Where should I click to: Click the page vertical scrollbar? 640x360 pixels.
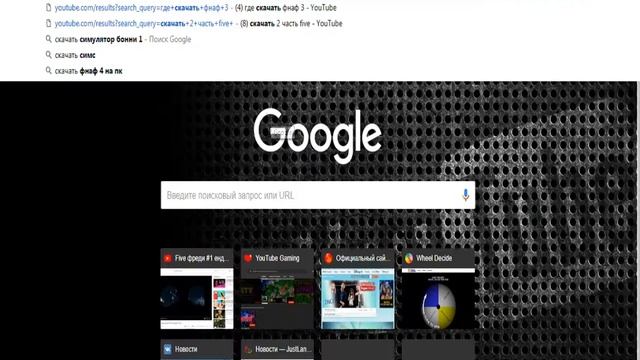pos(638,220)
